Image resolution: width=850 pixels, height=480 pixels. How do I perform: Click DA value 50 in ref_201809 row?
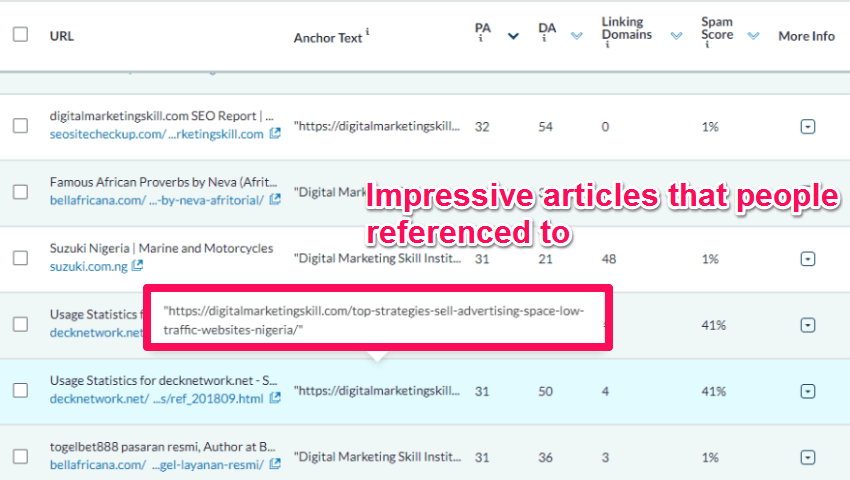tap(545, 391)
